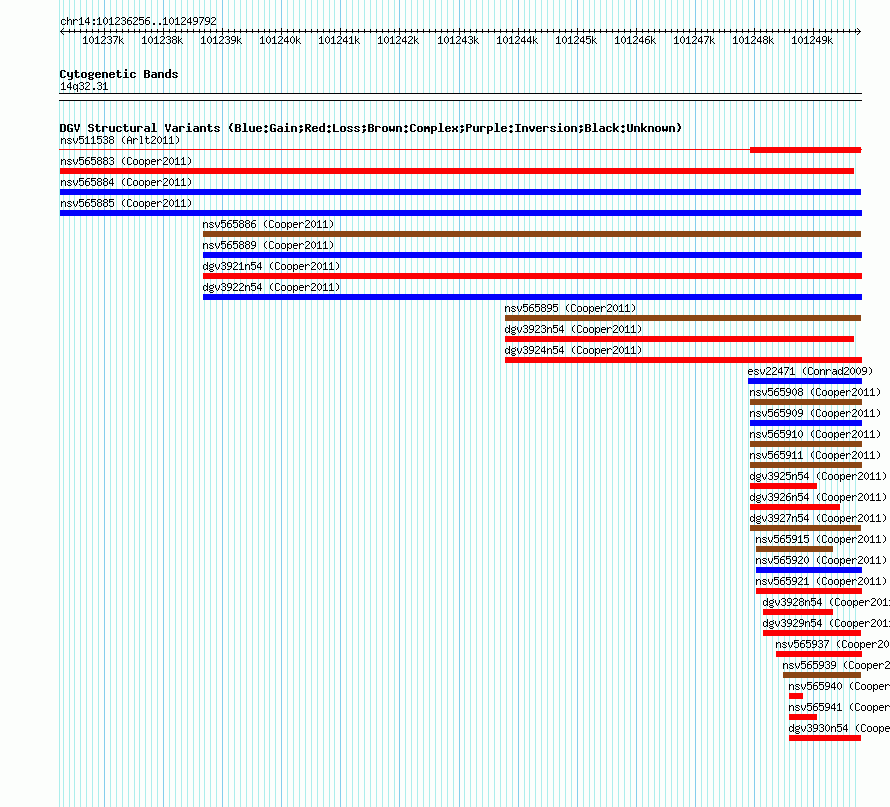Click the nsv565911 (Cooper2011) label
The image size is (890, 807).
815,455
